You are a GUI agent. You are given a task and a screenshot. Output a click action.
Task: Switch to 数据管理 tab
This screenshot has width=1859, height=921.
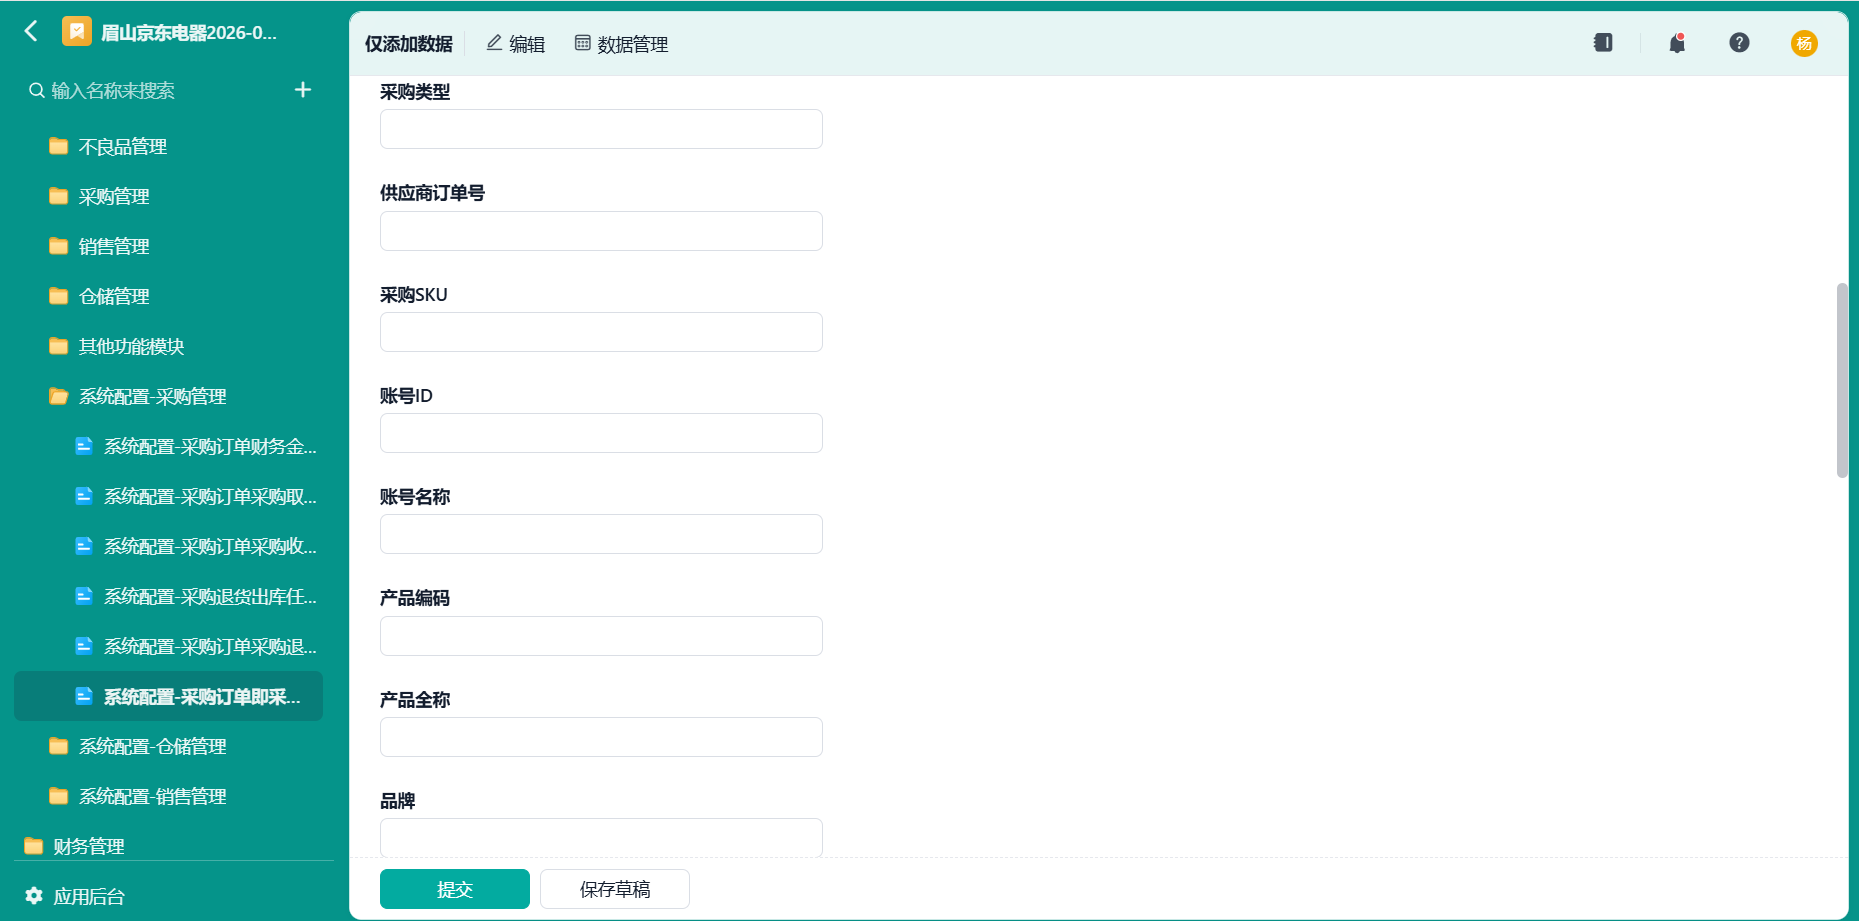(621, 44)
